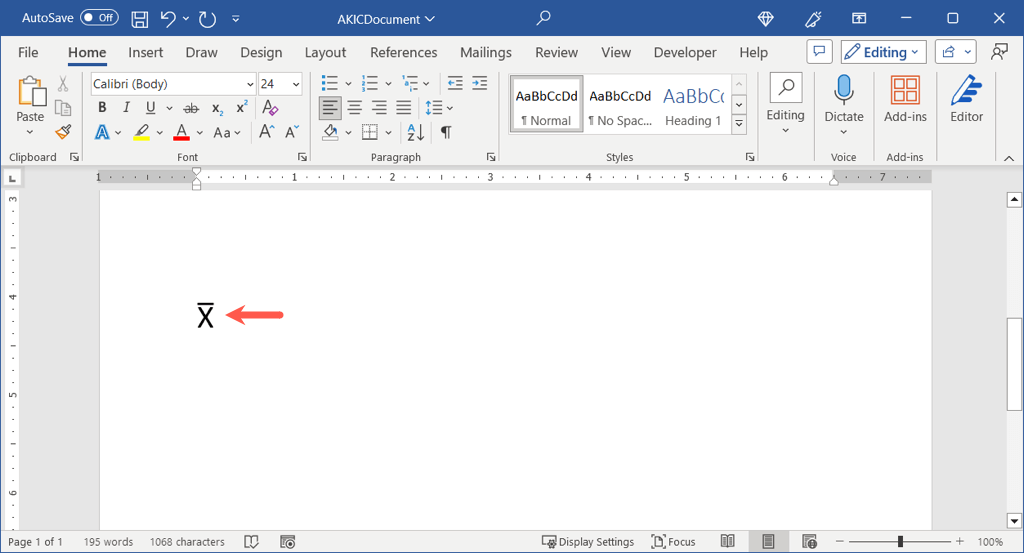Clear all formatting icon
The image size is (1024, 553).
tap(270, 108)
